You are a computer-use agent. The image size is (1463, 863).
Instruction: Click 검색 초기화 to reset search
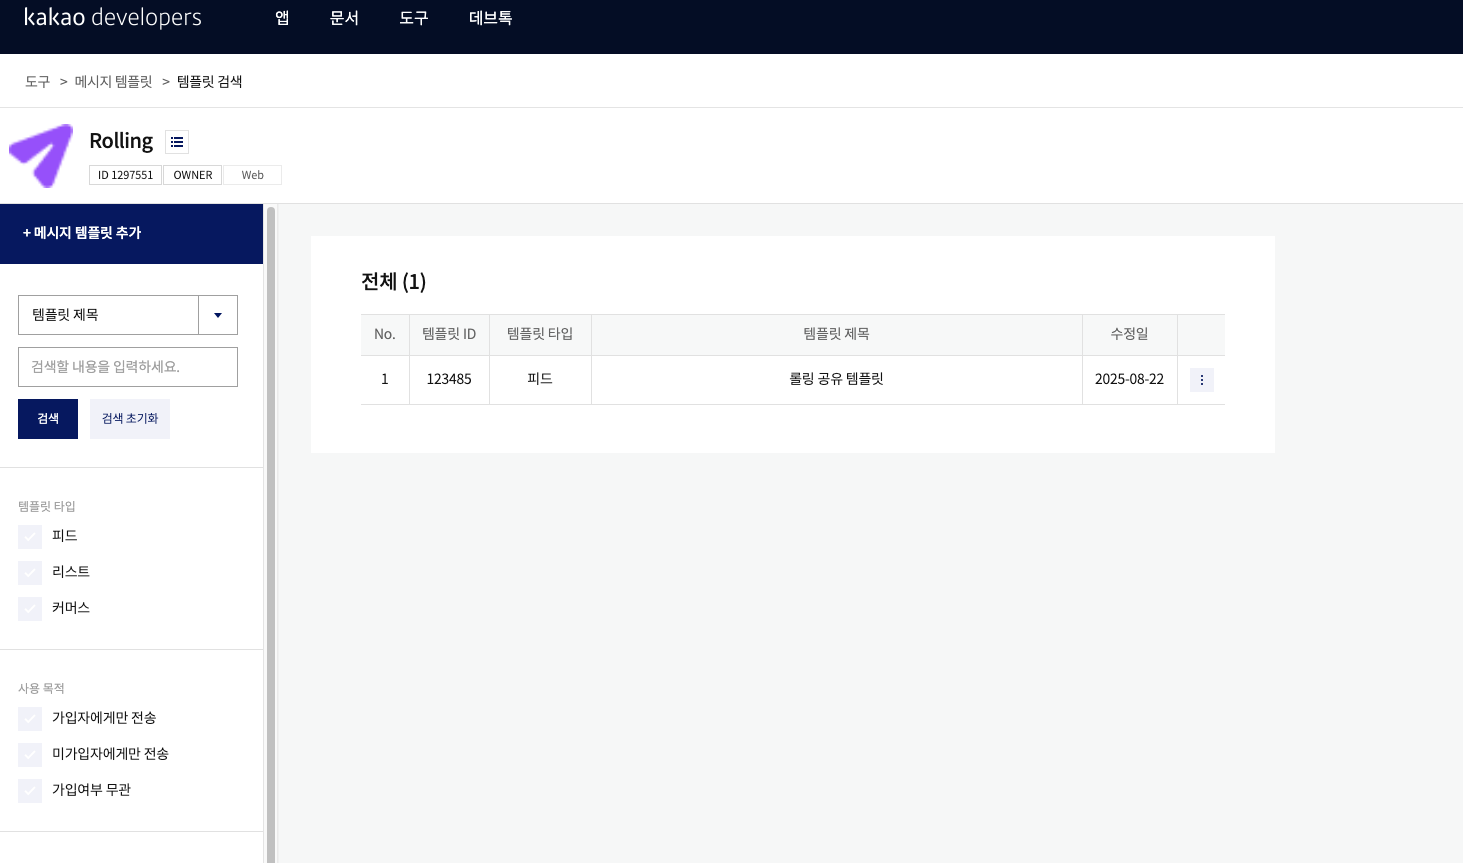pyautogui.click(x=129, y=418)
